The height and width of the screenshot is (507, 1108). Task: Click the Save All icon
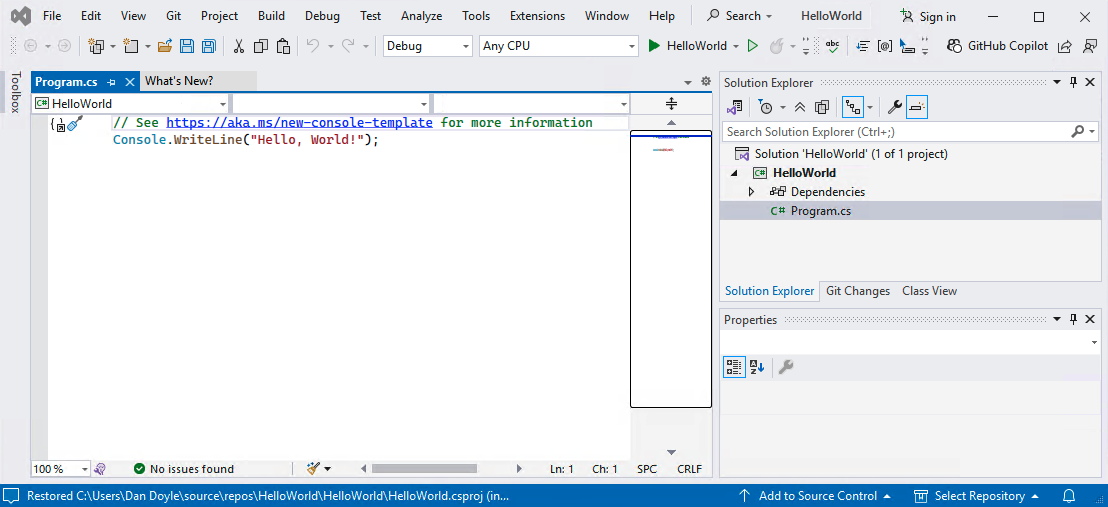[x=208, y=46]
